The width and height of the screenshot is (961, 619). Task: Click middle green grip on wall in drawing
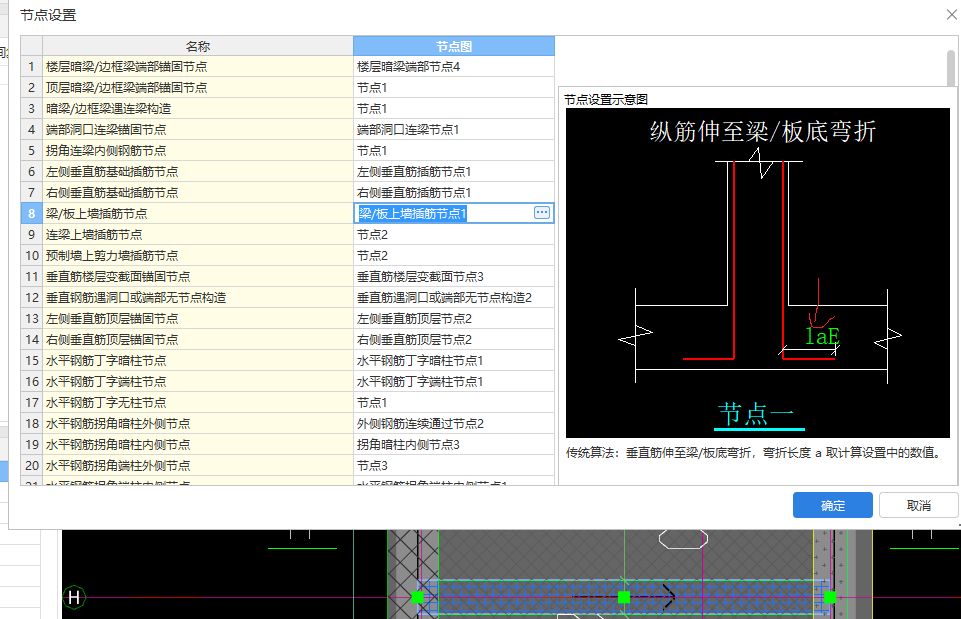click(624, 597)
